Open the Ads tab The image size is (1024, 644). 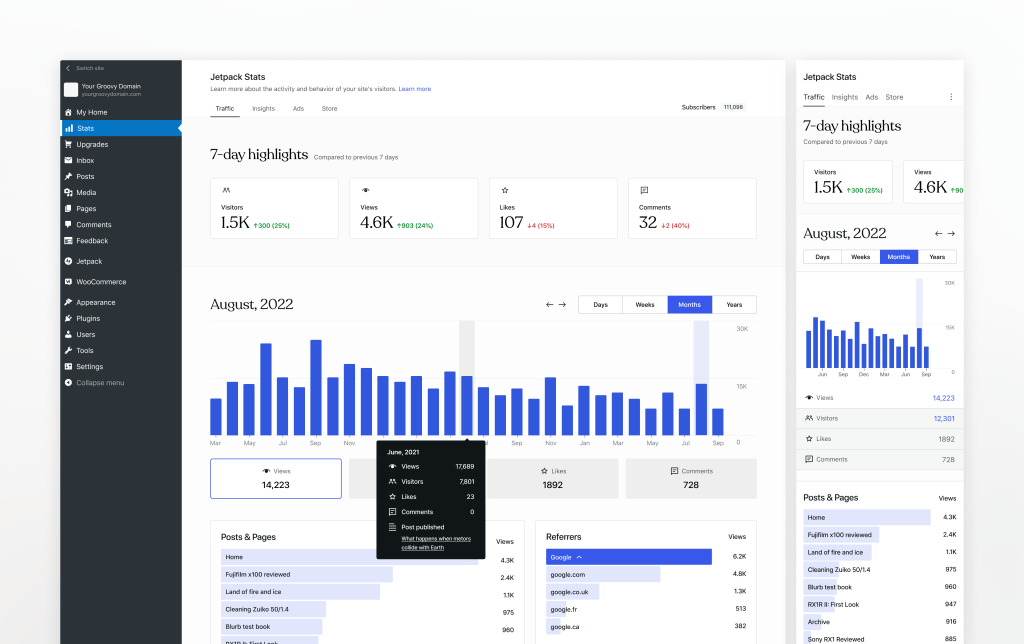click(x=298, y=108)
